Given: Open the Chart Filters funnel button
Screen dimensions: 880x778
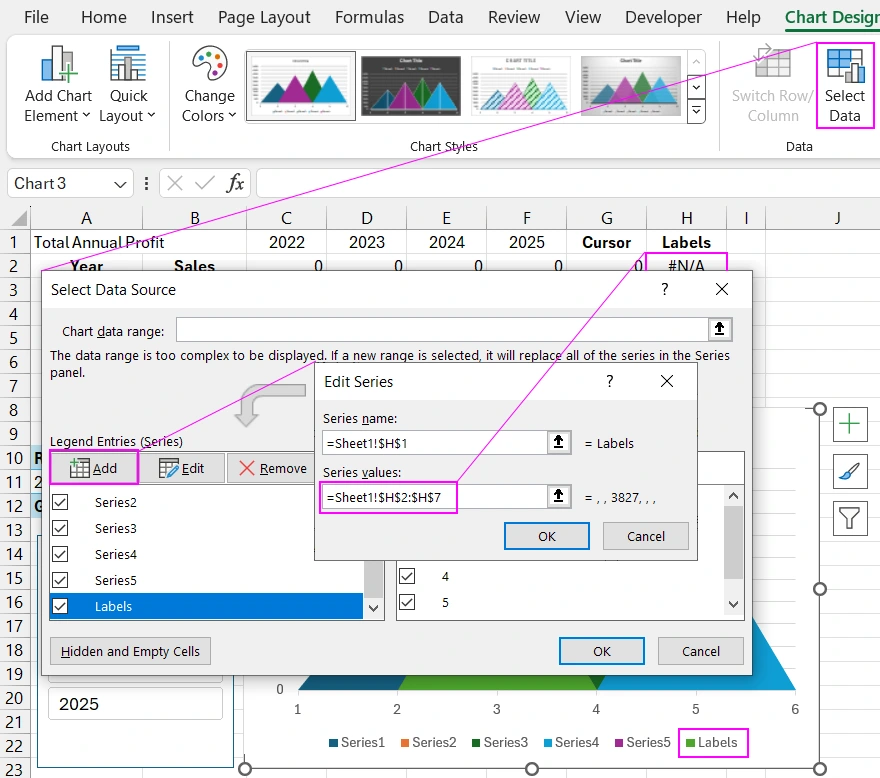Looking at the screenshot, I should [x=850, y=518].
